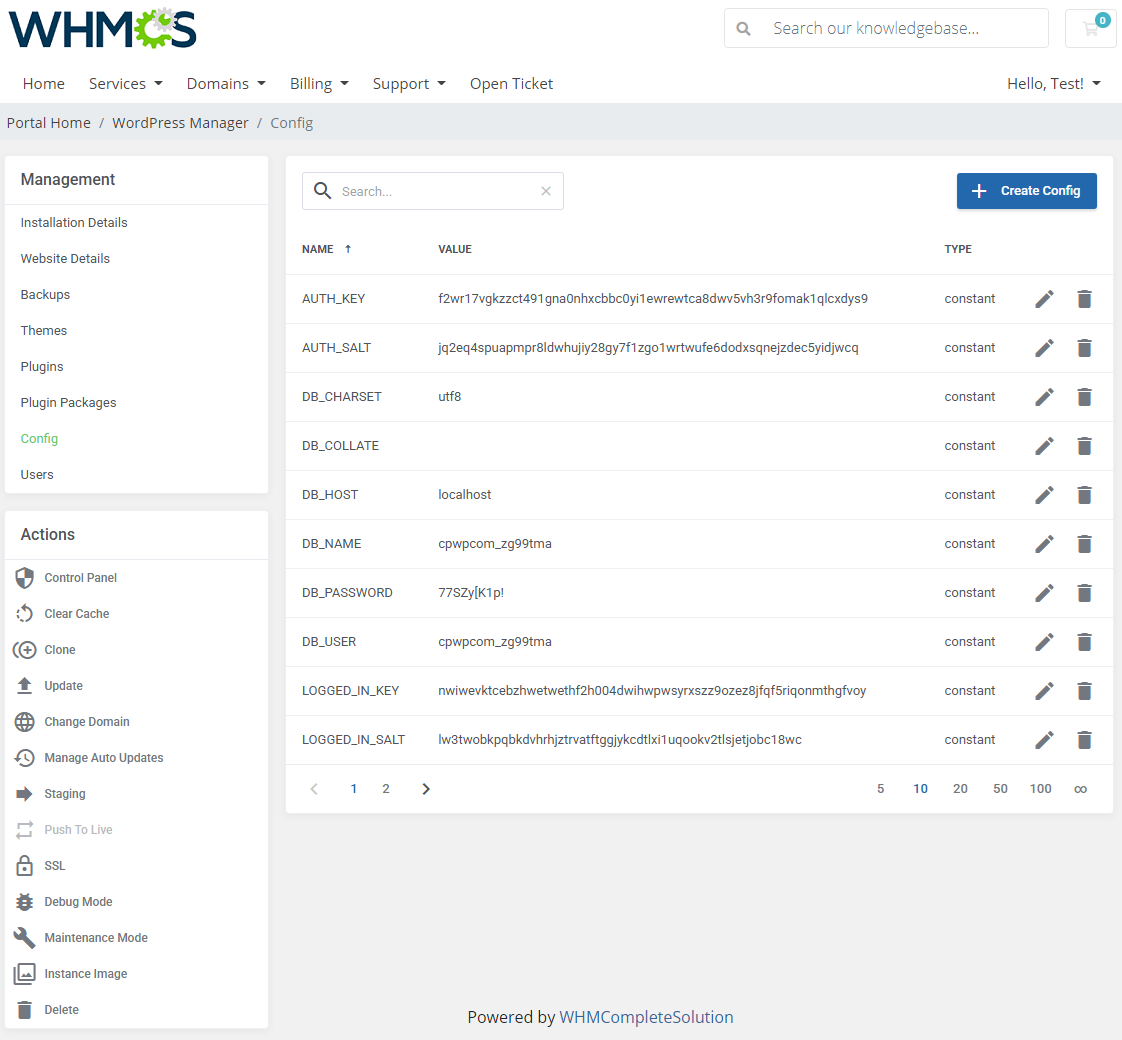Set page size to 50 entries
The width and height of the screenshot is (1122, 1040).
pyautogui.click(x=1000, y=788)
